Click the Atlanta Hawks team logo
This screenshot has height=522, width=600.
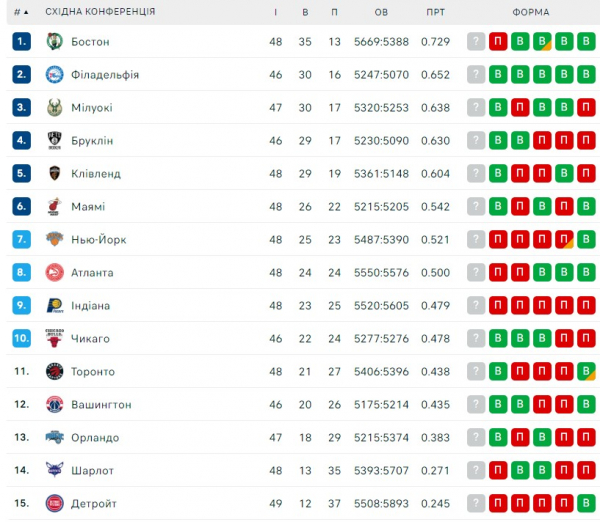[x=54, y=273]
